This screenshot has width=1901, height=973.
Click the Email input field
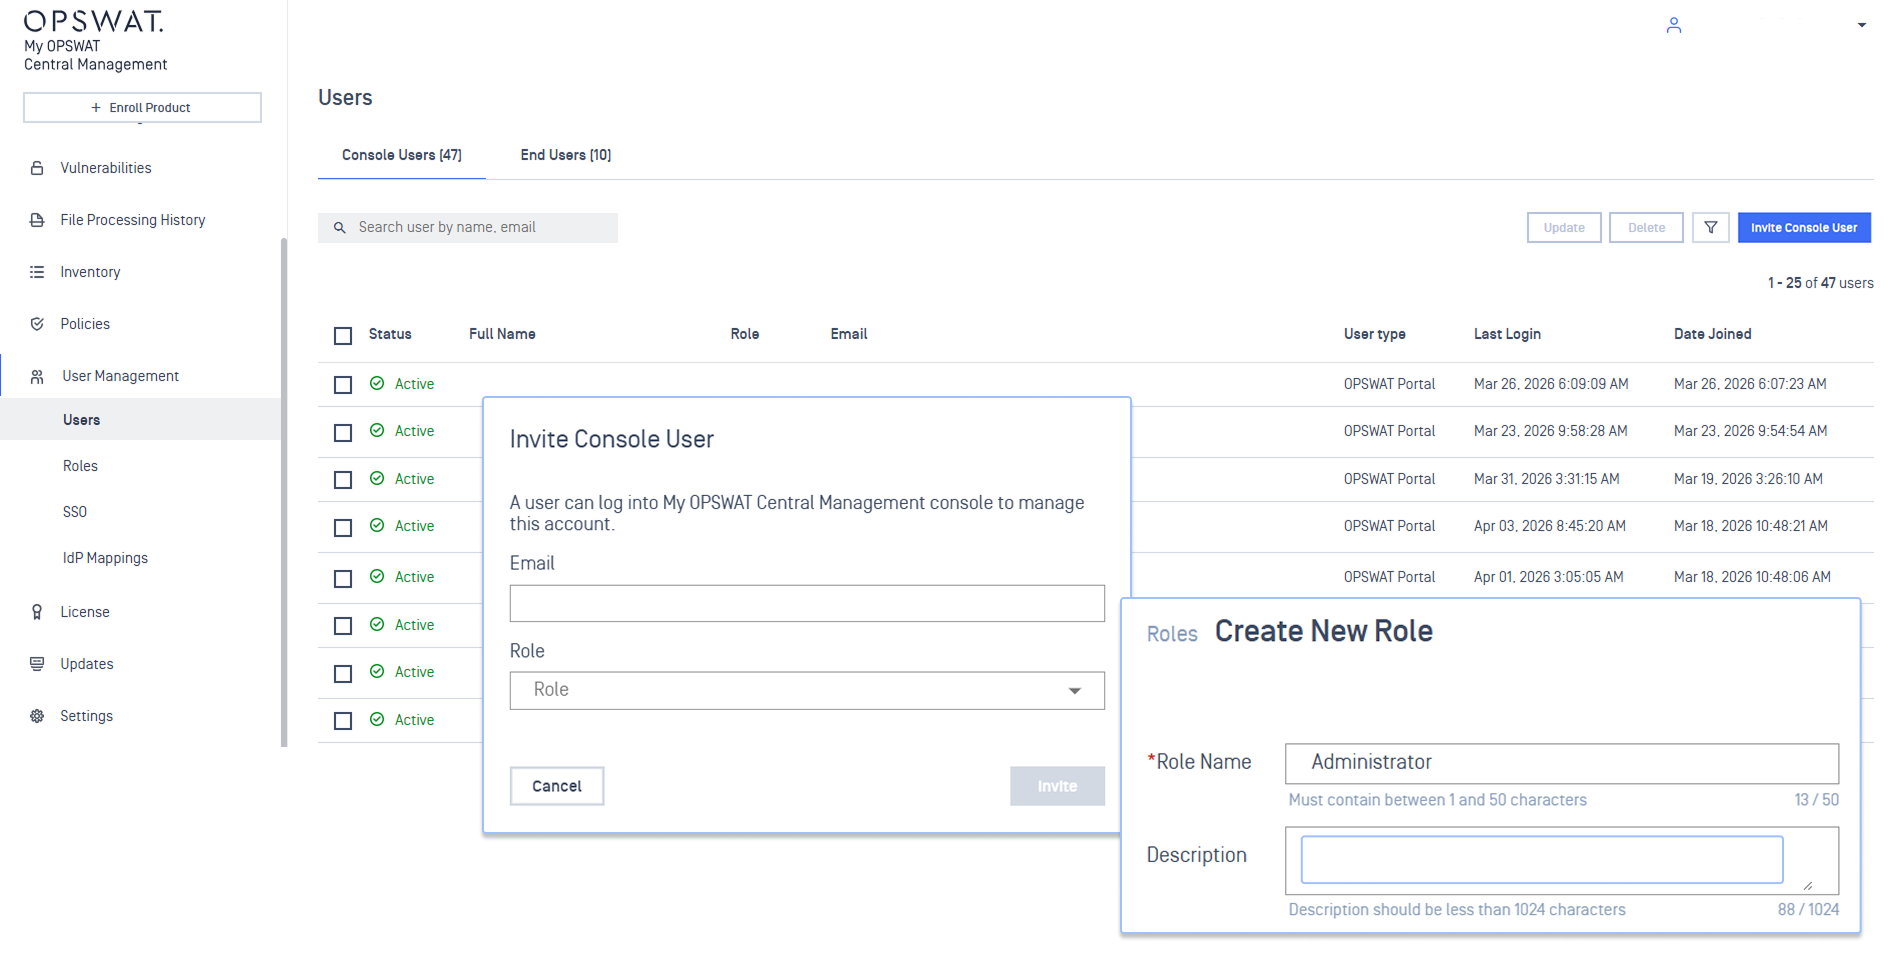click(806, 604)
